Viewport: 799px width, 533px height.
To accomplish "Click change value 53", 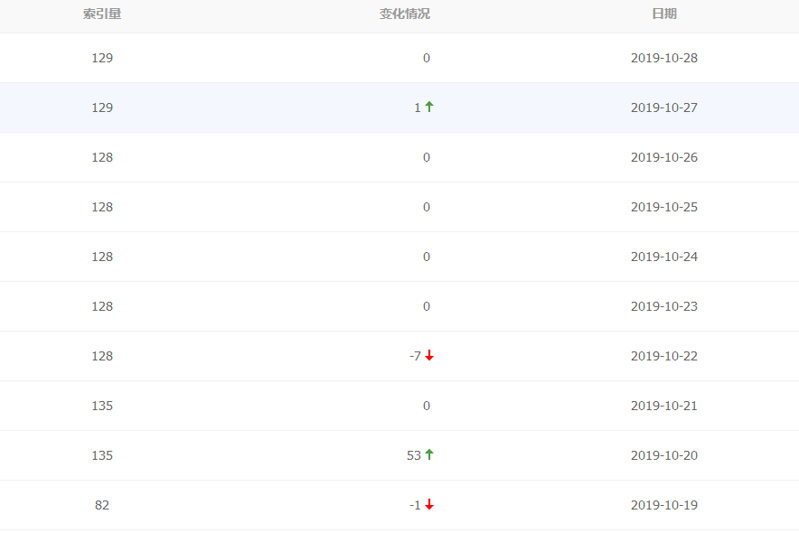I will click(414, 456).
